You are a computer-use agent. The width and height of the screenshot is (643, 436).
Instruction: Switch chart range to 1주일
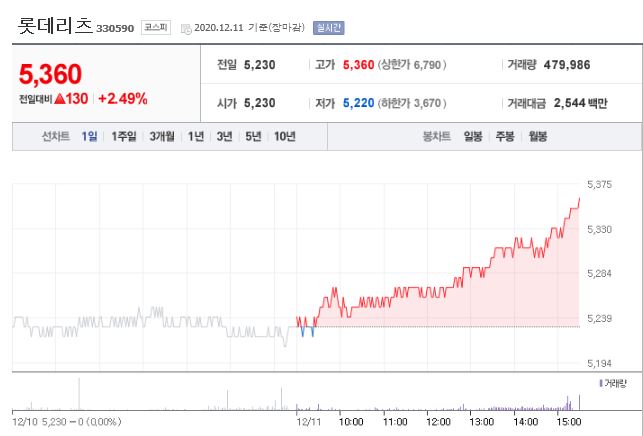point(124,136)
